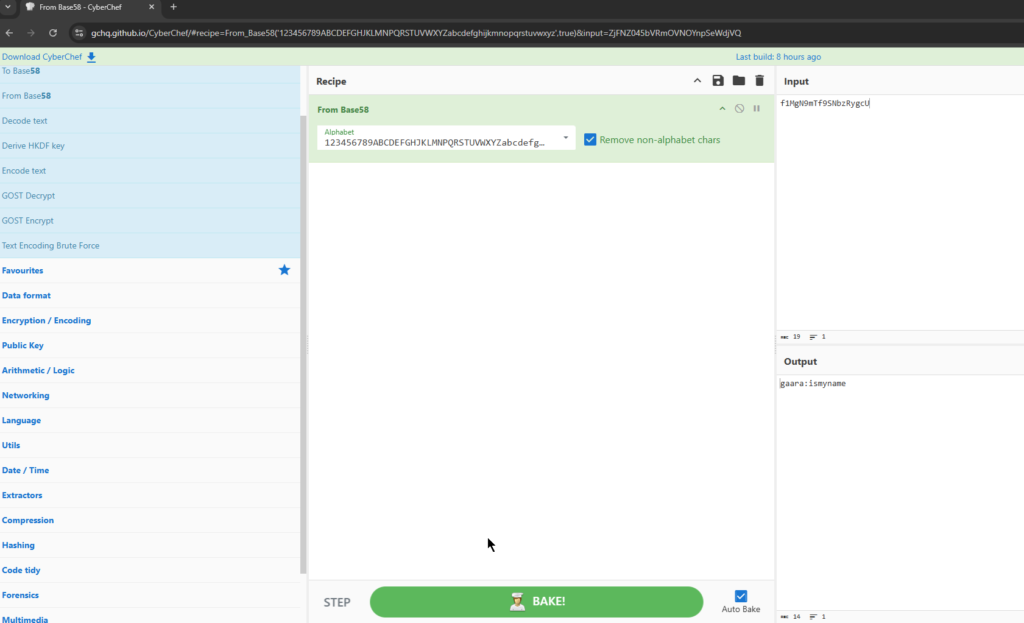Click the Save recipe floppy disk icon

click(718, 81)
